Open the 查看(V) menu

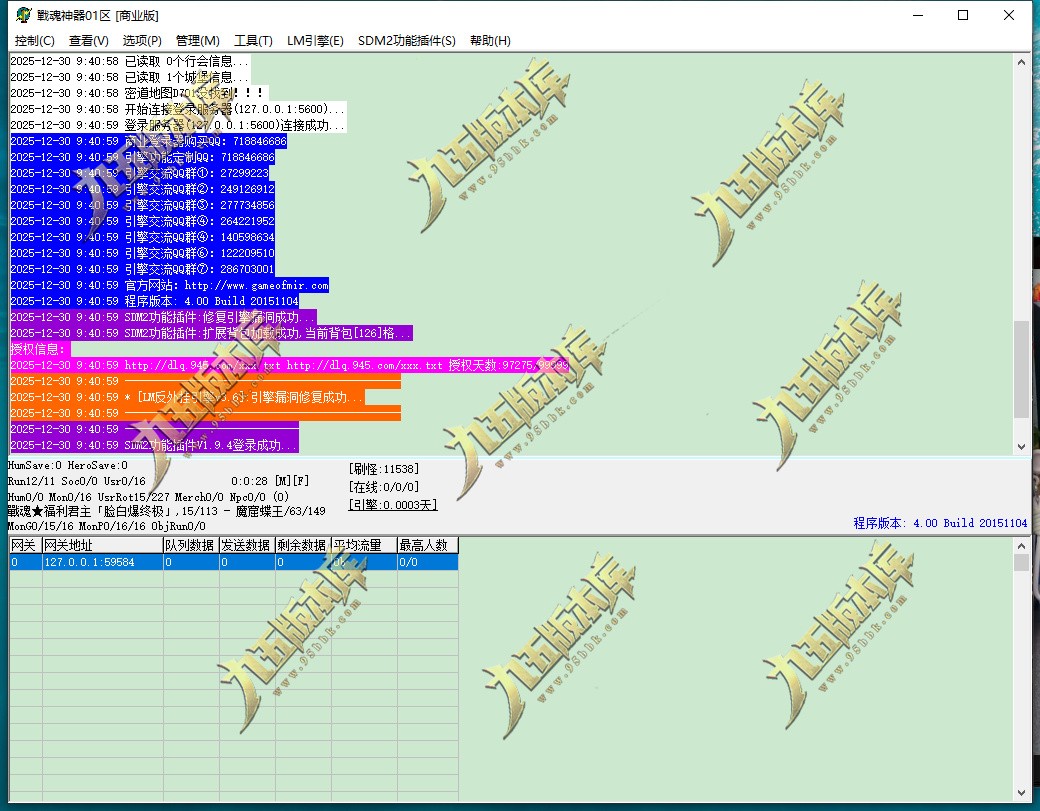click(89, 40)
